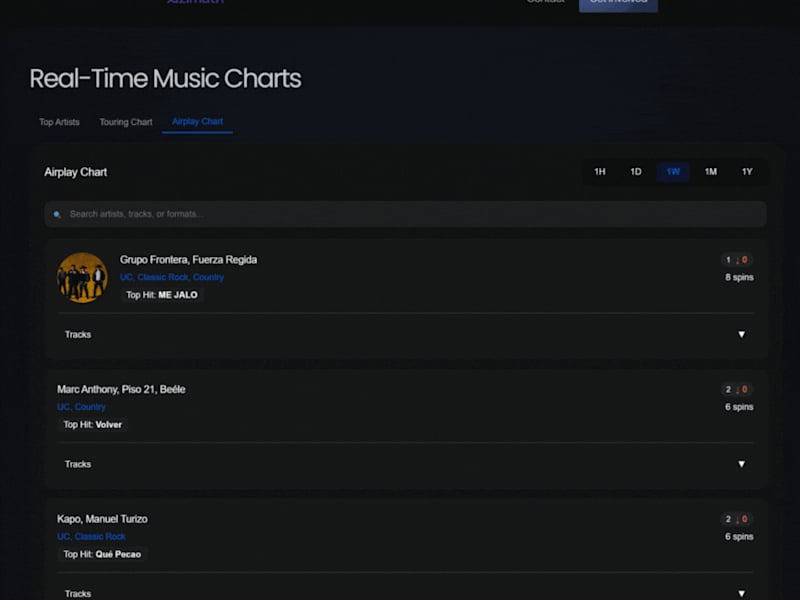Click Grupo Frontera, Fuerza Regida artist name
800x600 pixels.
click(188, 260)
